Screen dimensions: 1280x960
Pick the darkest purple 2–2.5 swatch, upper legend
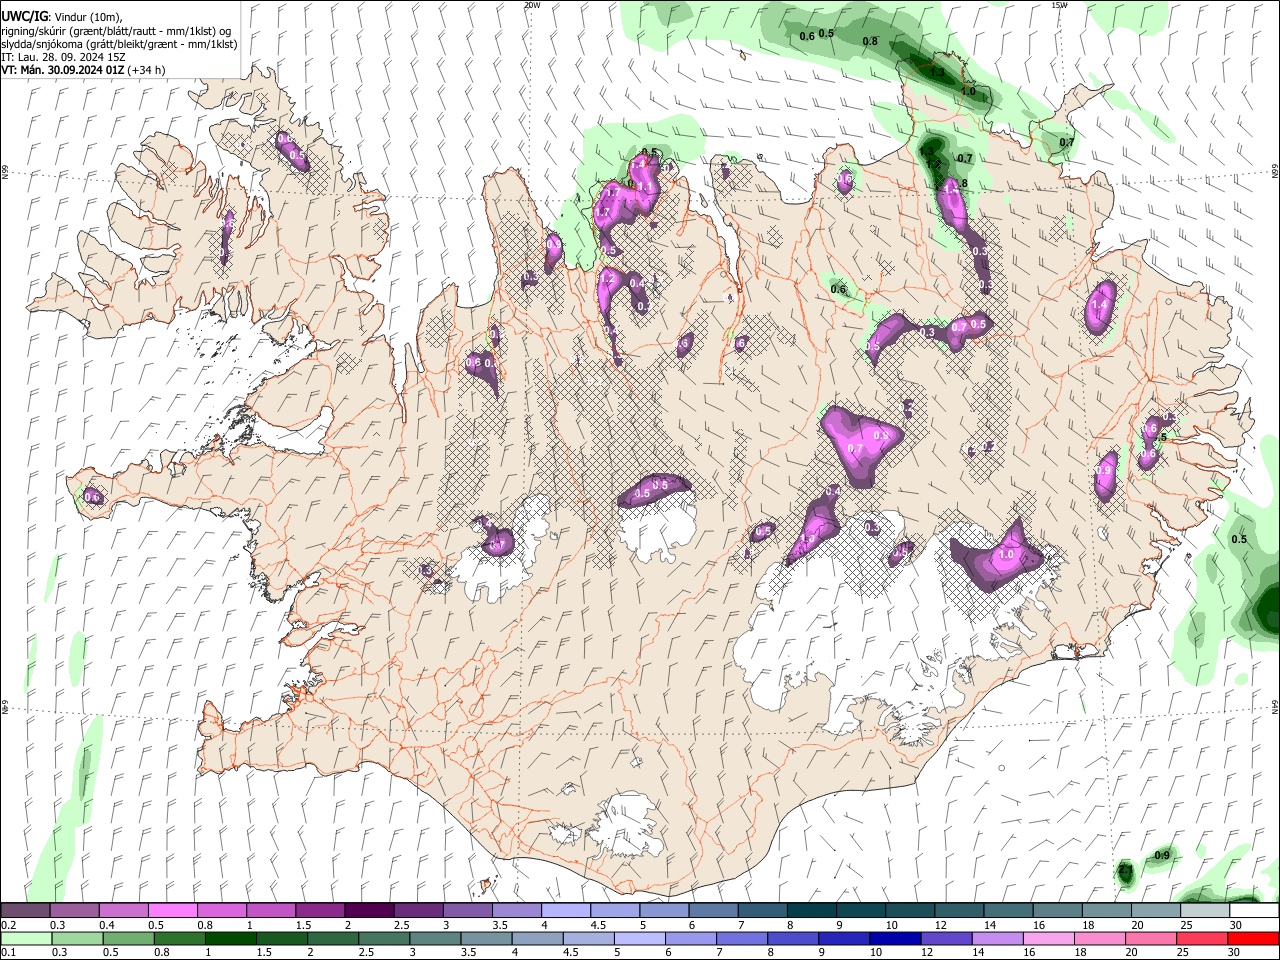369,911
